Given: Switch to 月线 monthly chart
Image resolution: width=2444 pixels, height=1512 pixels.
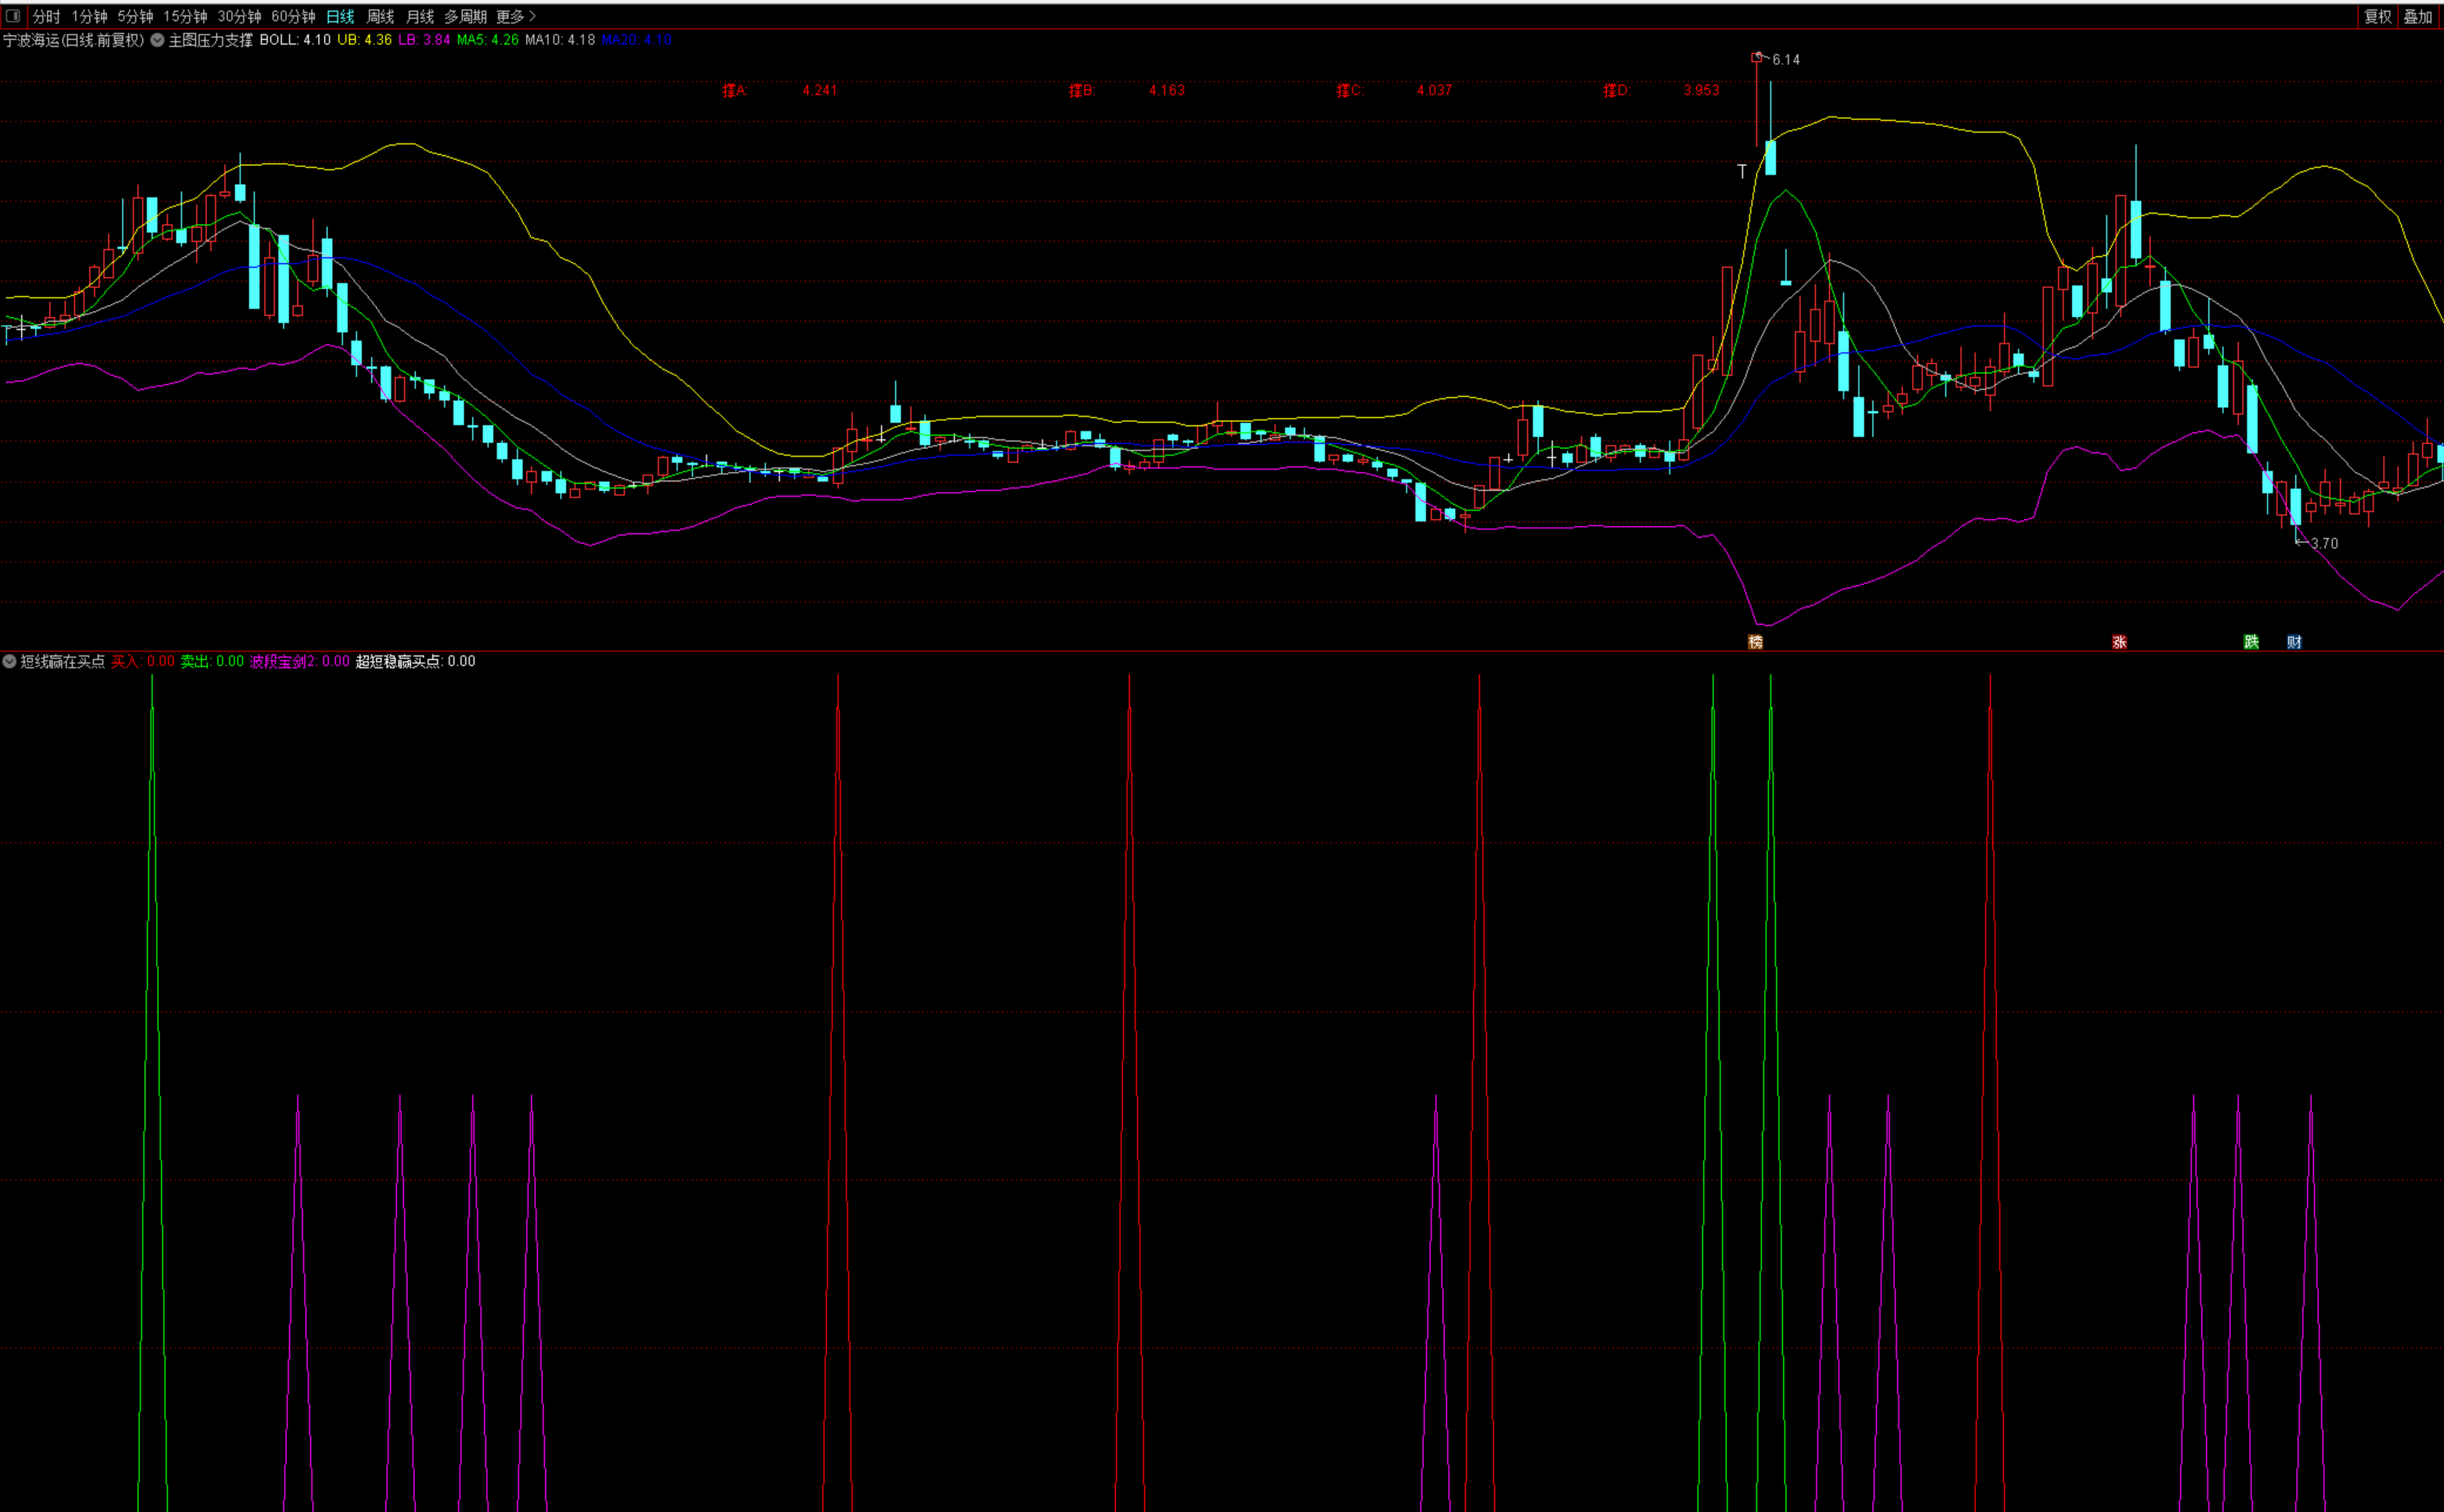Looking at the screenshot, I should [x=420, y=17].
